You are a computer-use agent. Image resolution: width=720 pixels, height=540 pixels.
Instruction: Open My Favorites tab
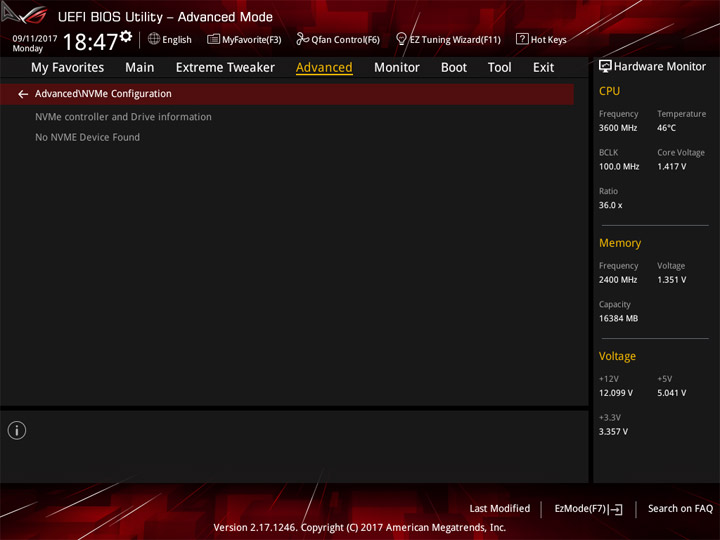tap(68, 68)
